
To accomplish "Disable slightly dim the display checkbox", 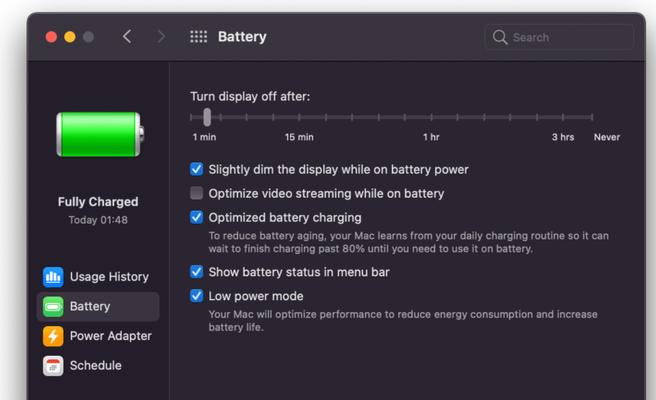I will click(x=196, y=169).
